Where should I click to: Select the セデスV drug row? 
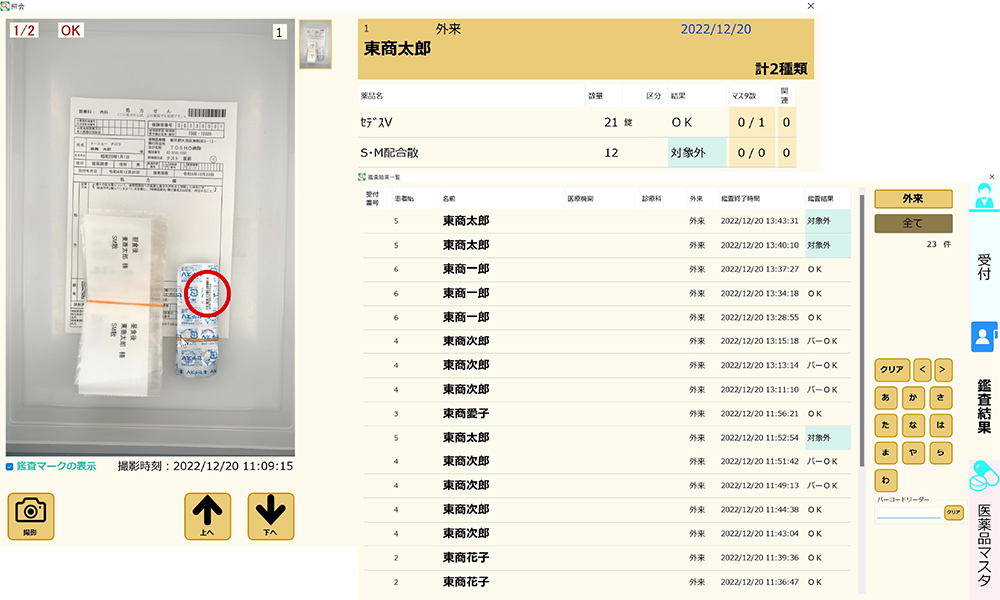tap(577, 122)
